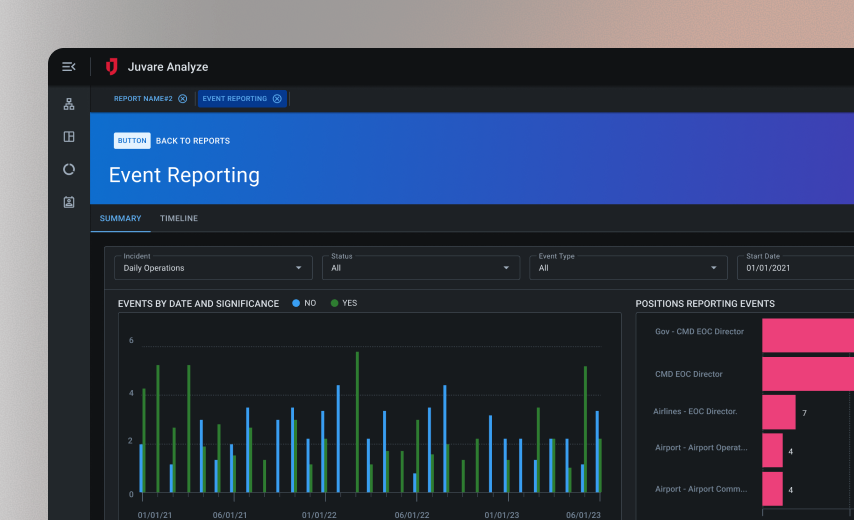Open the dashboard layout sidebar icon
This screenshot has width=854, height=520.
[69, 137]
